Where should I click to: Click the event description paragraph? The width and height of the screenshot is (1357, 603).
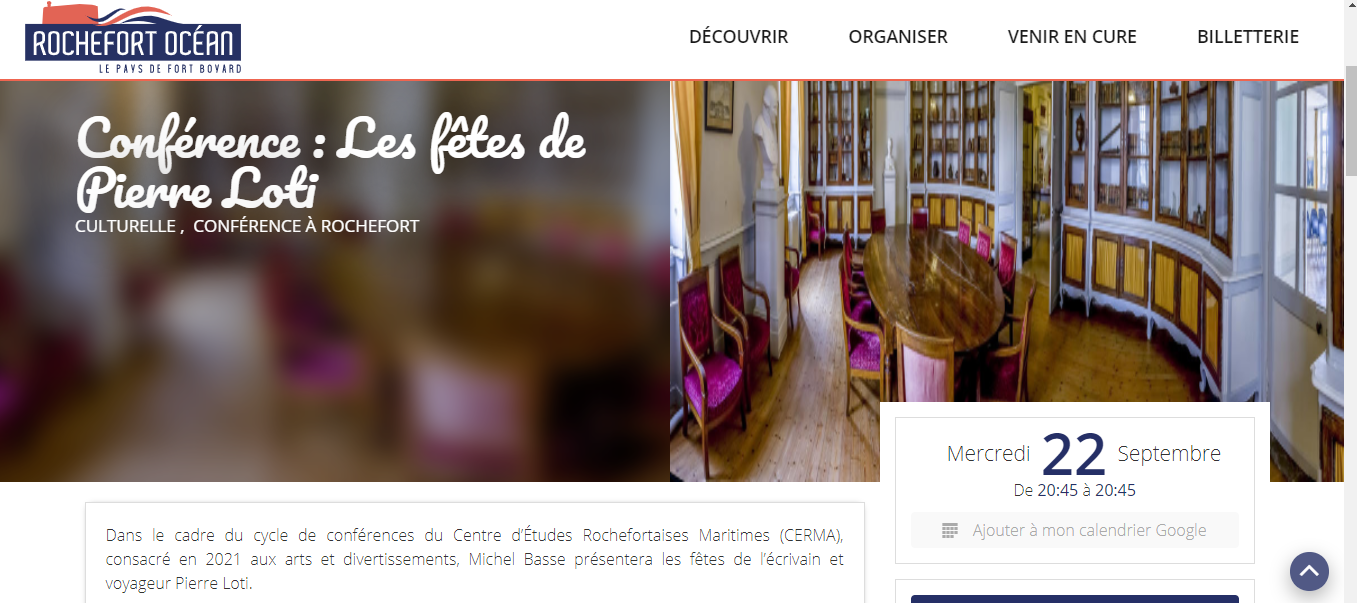pyautogui.click(x=475, y=558)
